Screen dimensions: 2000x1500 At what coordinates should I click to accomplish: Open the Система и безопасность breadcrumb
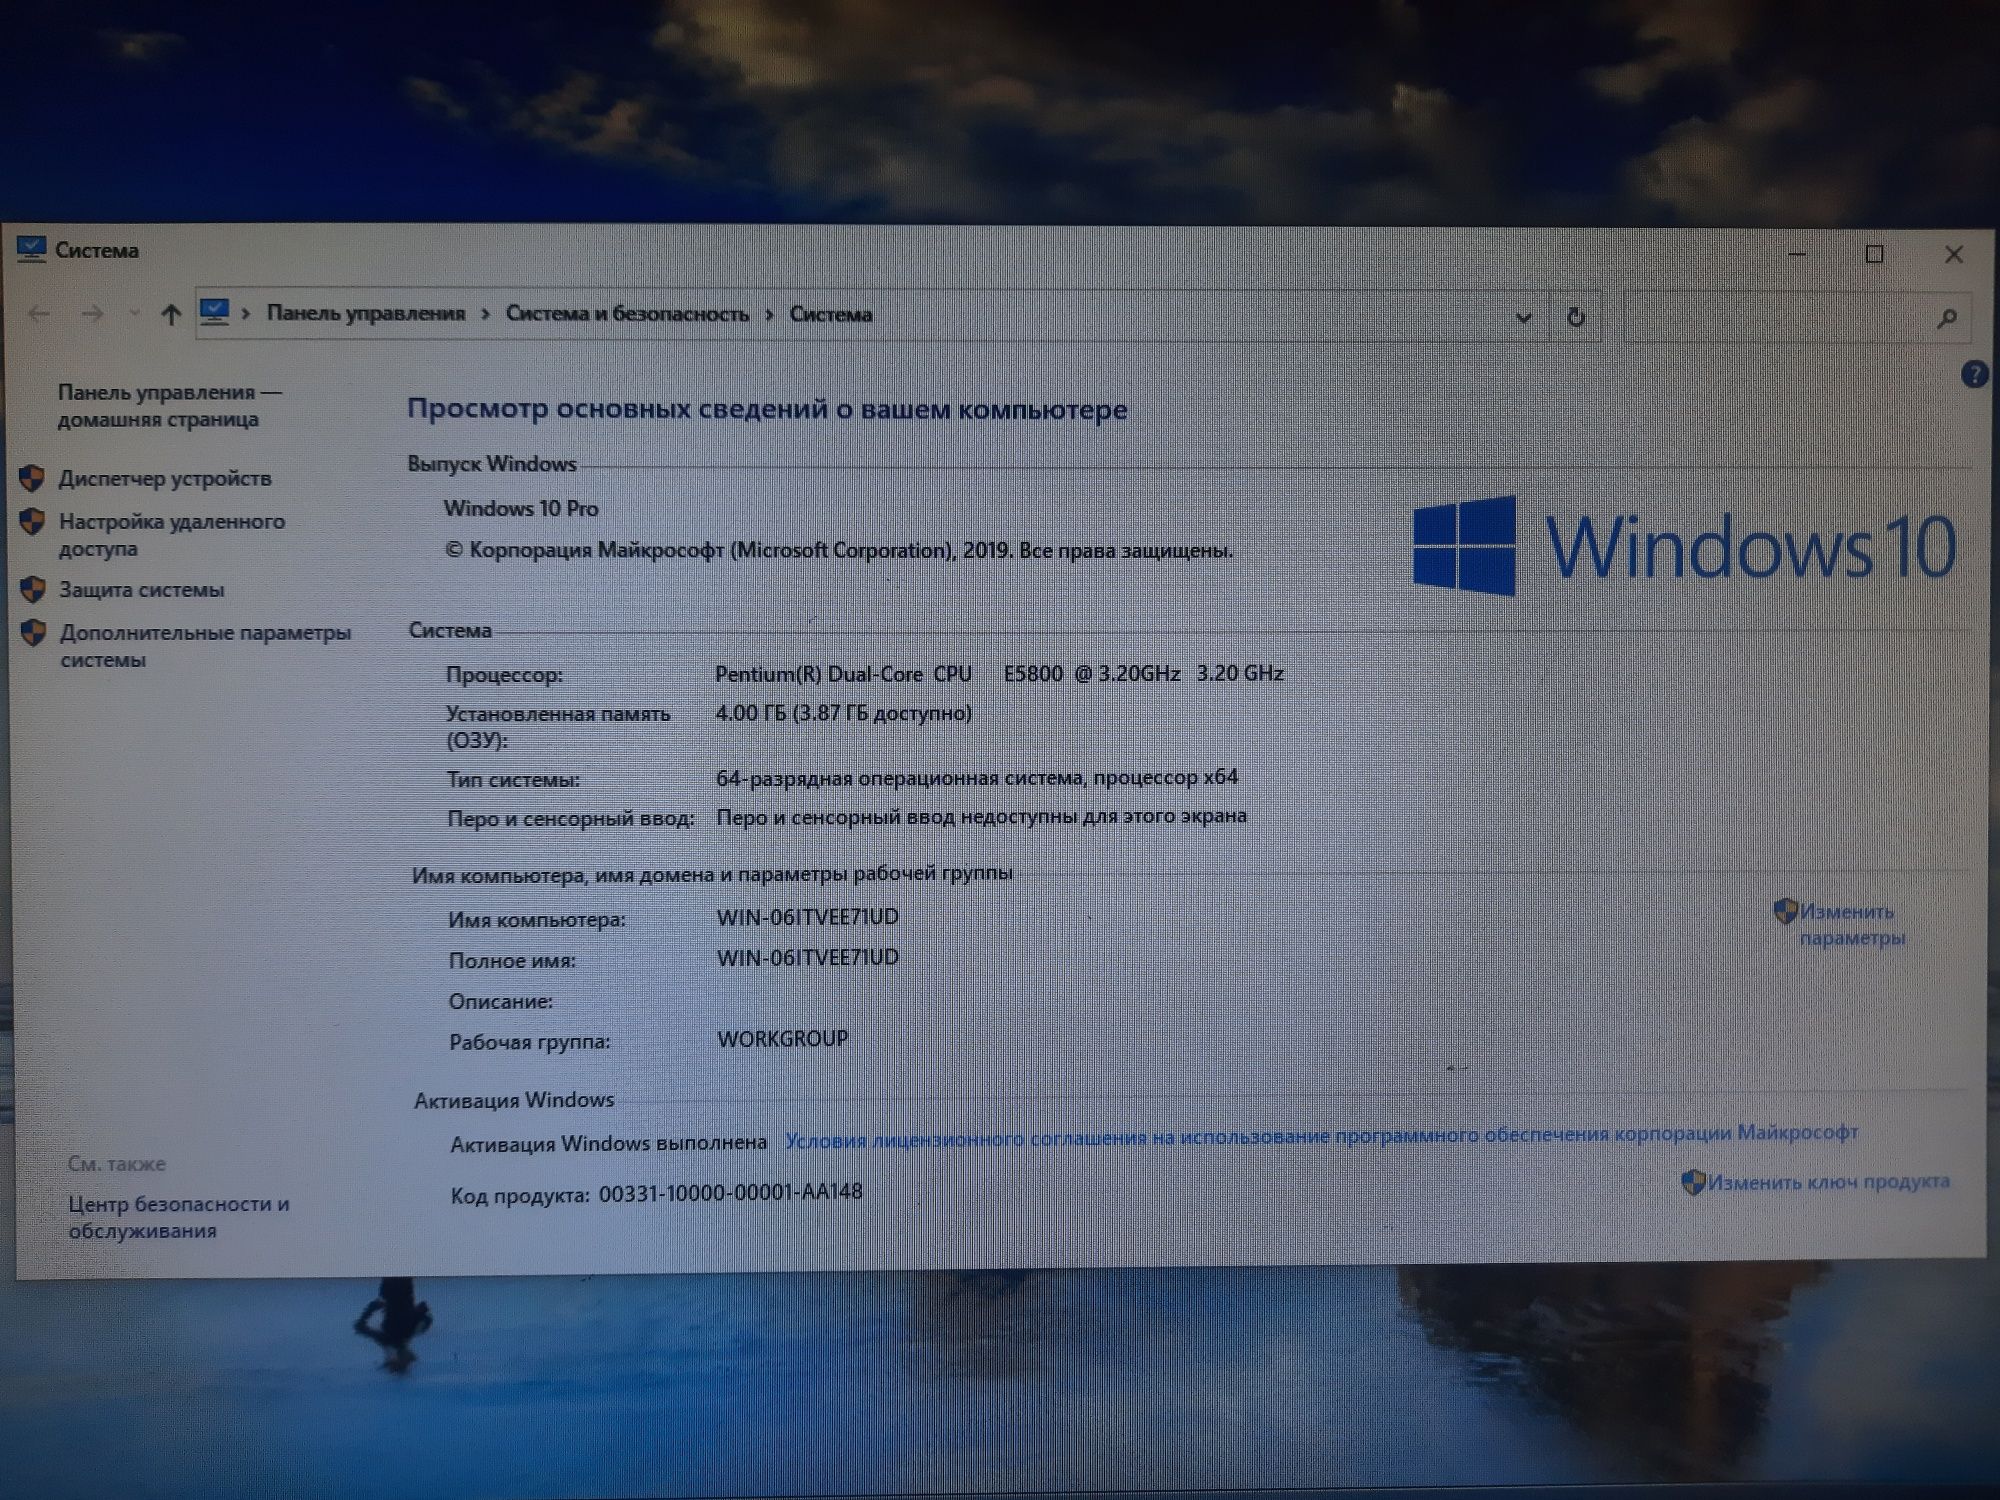pyautogui.click(x=627, y=314)
